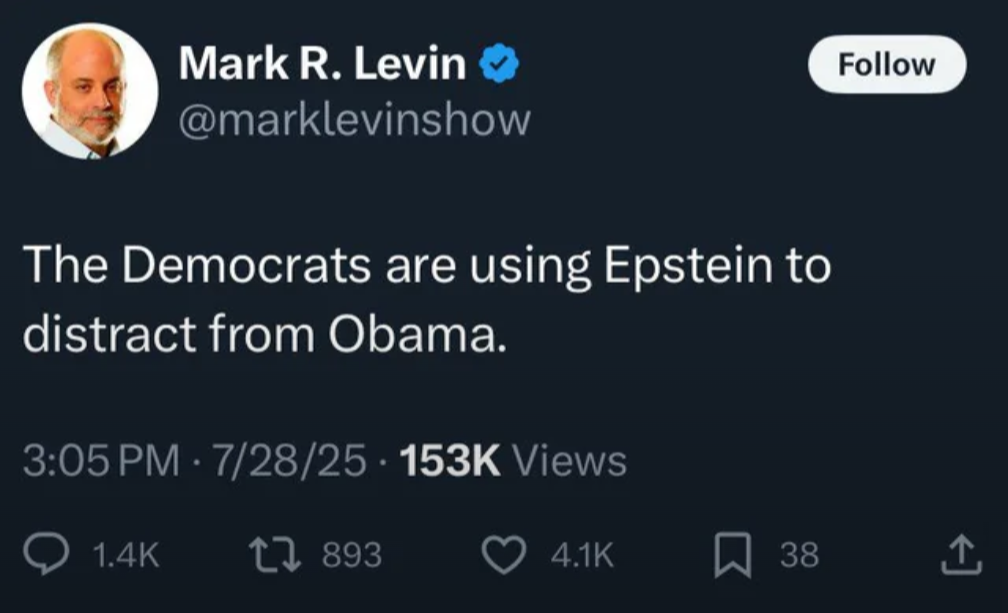Click the 38 bookmarks count
The image size is (1008, 613).
[799, 555]
